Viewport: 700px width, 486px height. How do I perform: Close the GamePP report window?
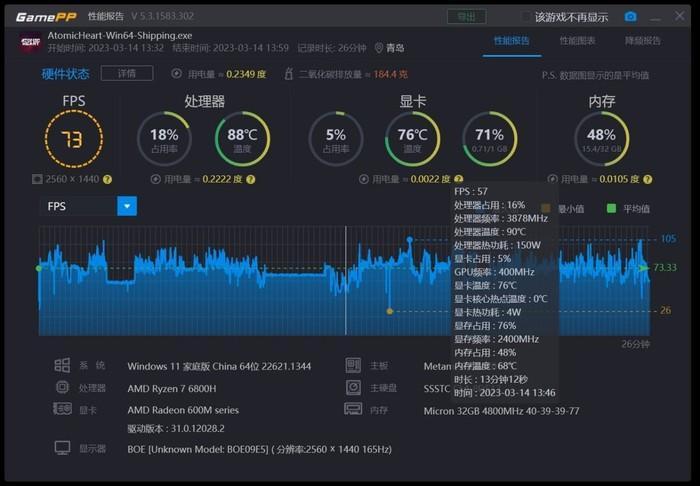679,16
